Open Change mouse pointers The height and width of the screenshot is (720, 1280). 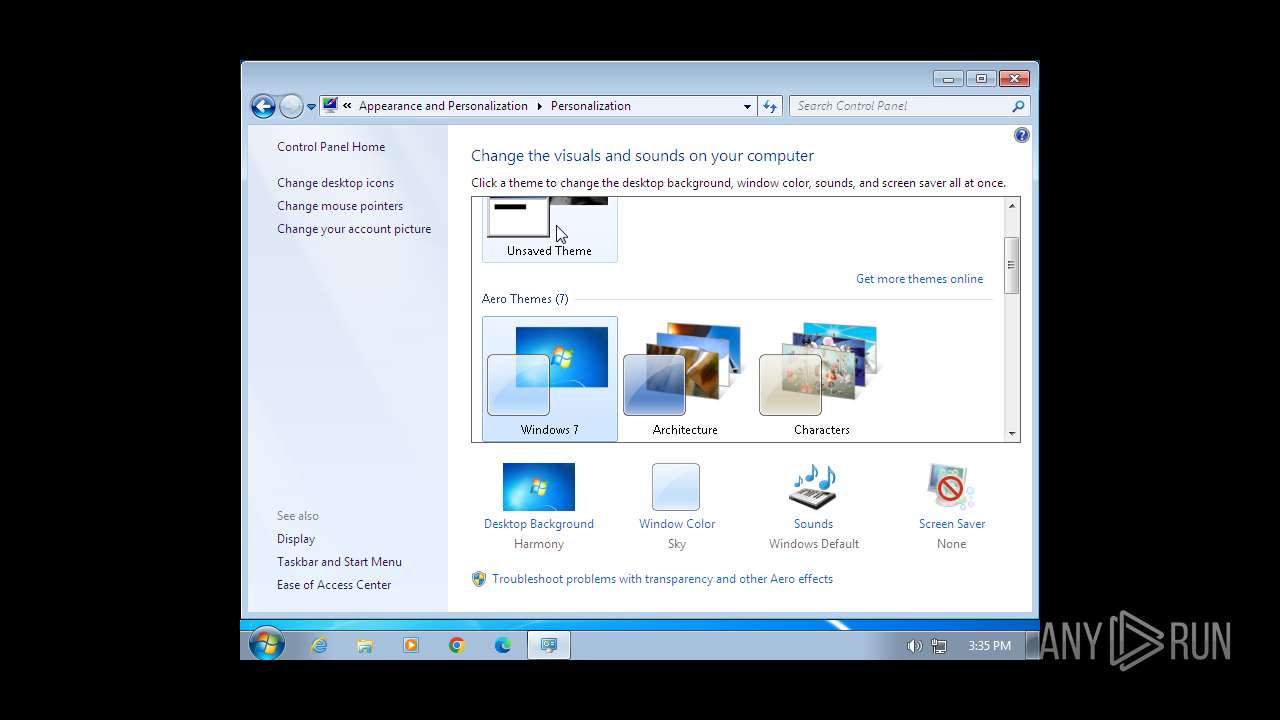coord(340,206)
